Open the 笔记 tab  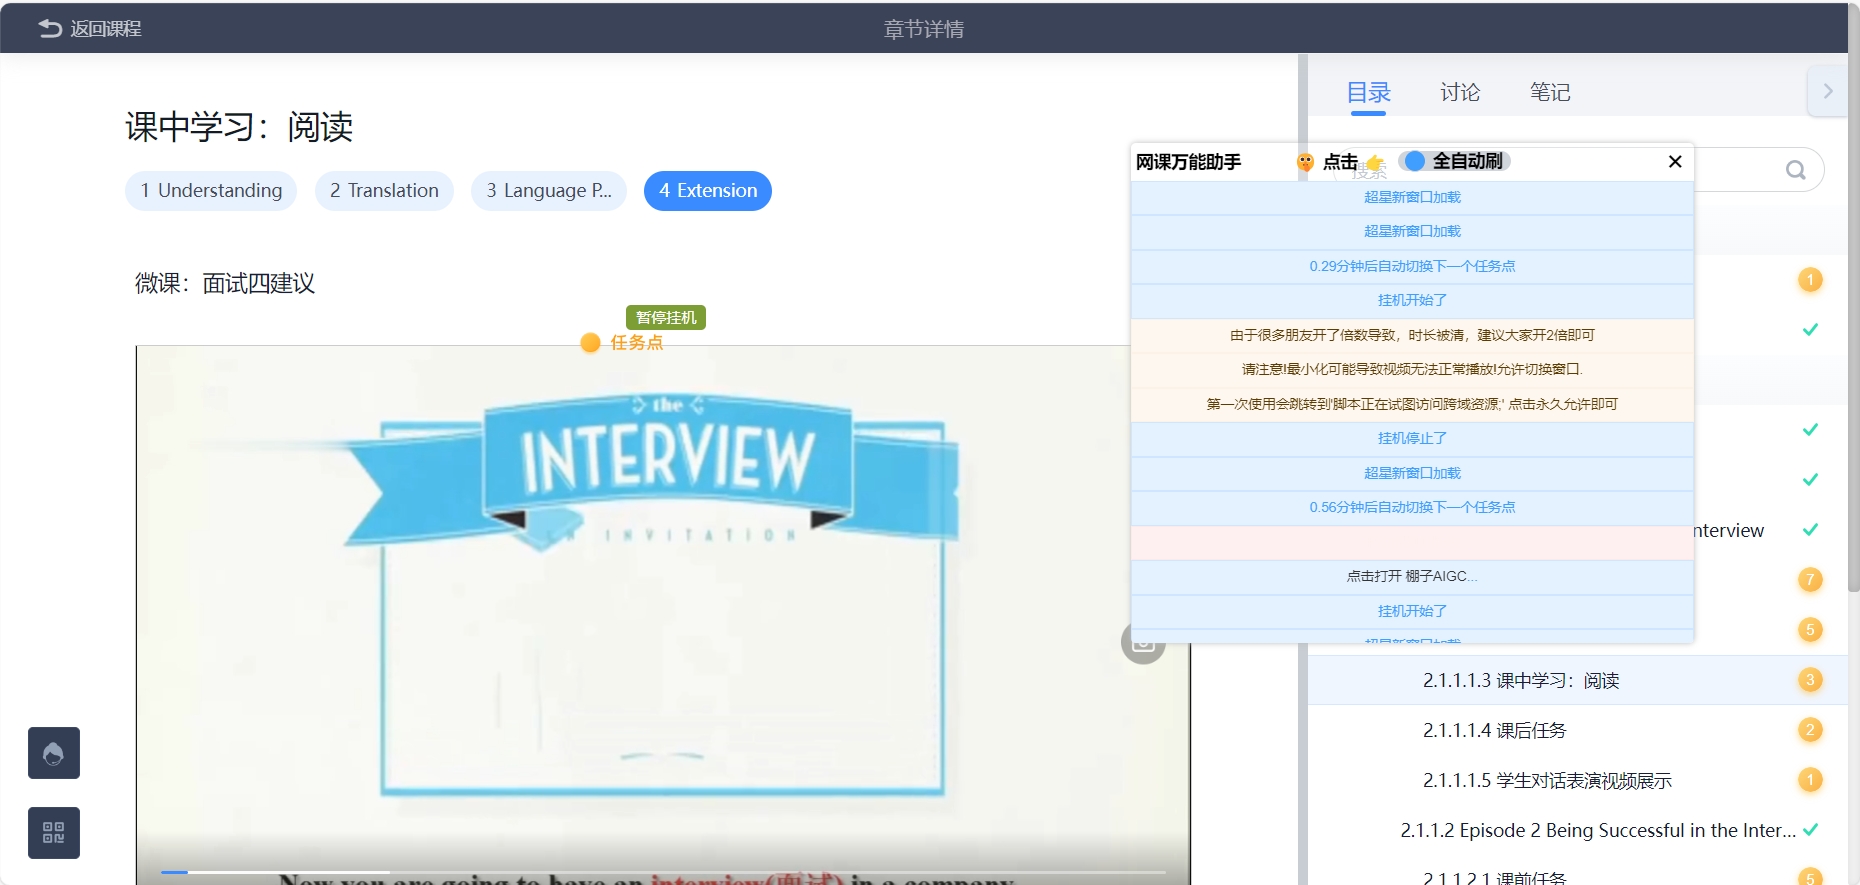tap(1549, 92)
